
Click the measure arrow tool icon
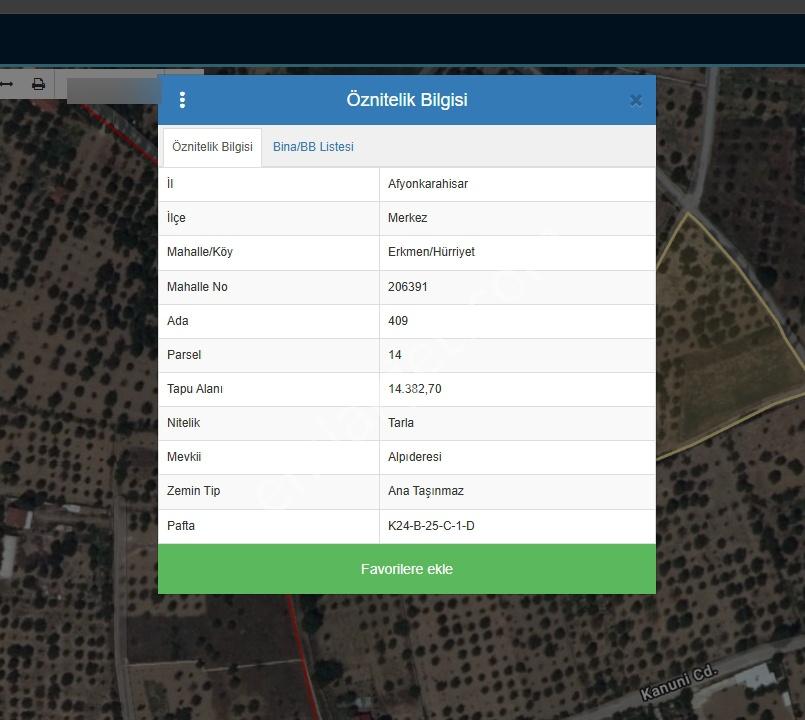[x=6, y=84]
